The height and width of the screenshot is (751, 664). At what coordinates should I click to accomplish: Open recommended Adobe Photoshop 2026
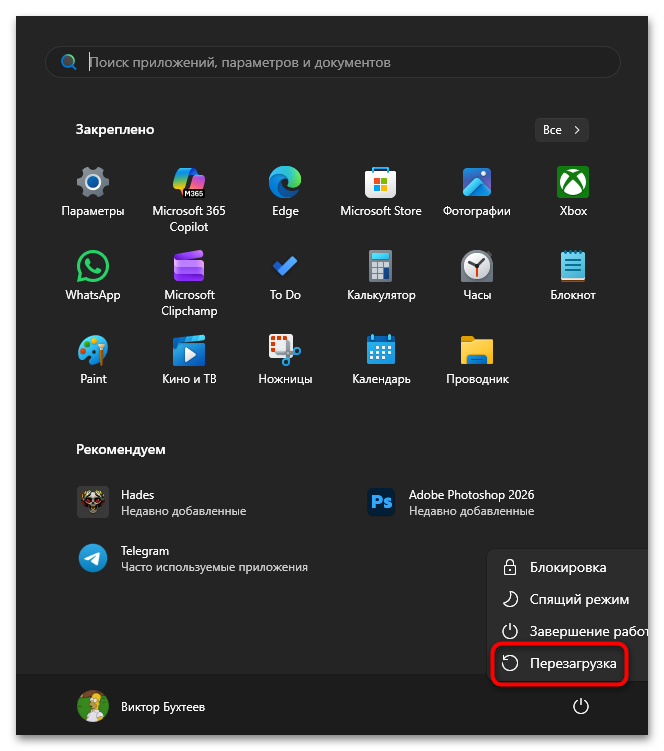450,502
